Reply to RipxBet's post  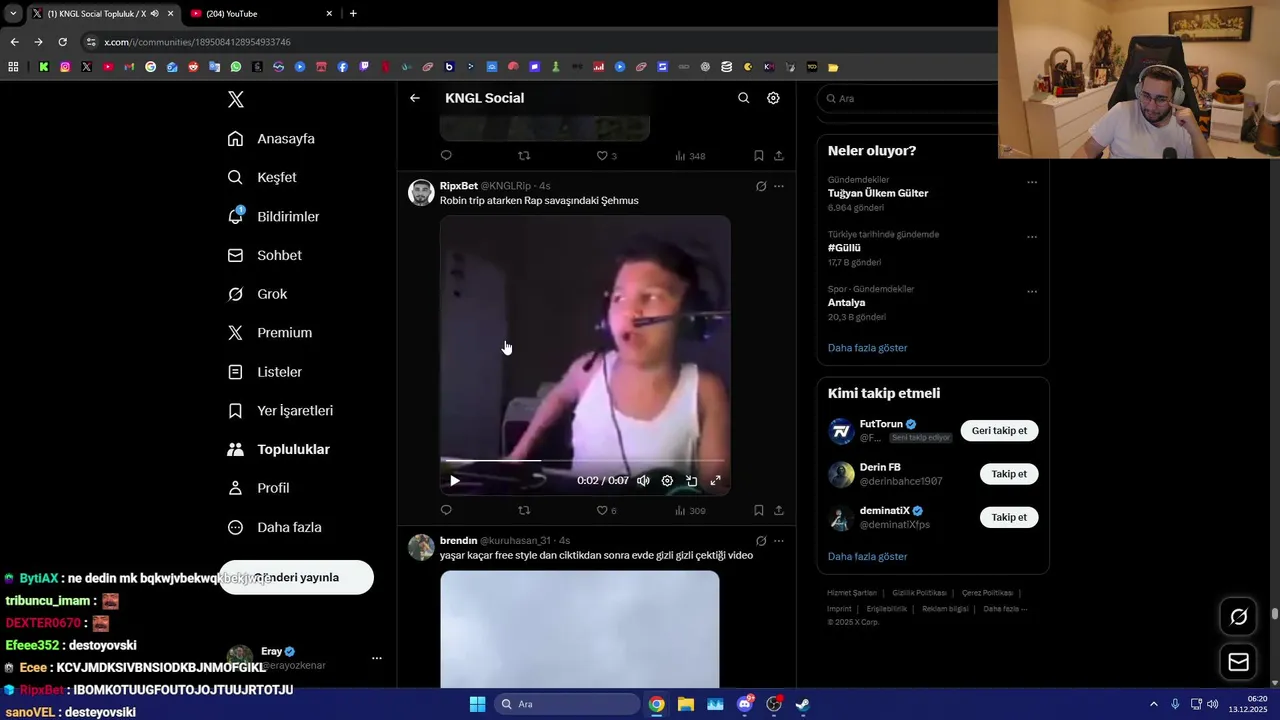tap(446, 510)
